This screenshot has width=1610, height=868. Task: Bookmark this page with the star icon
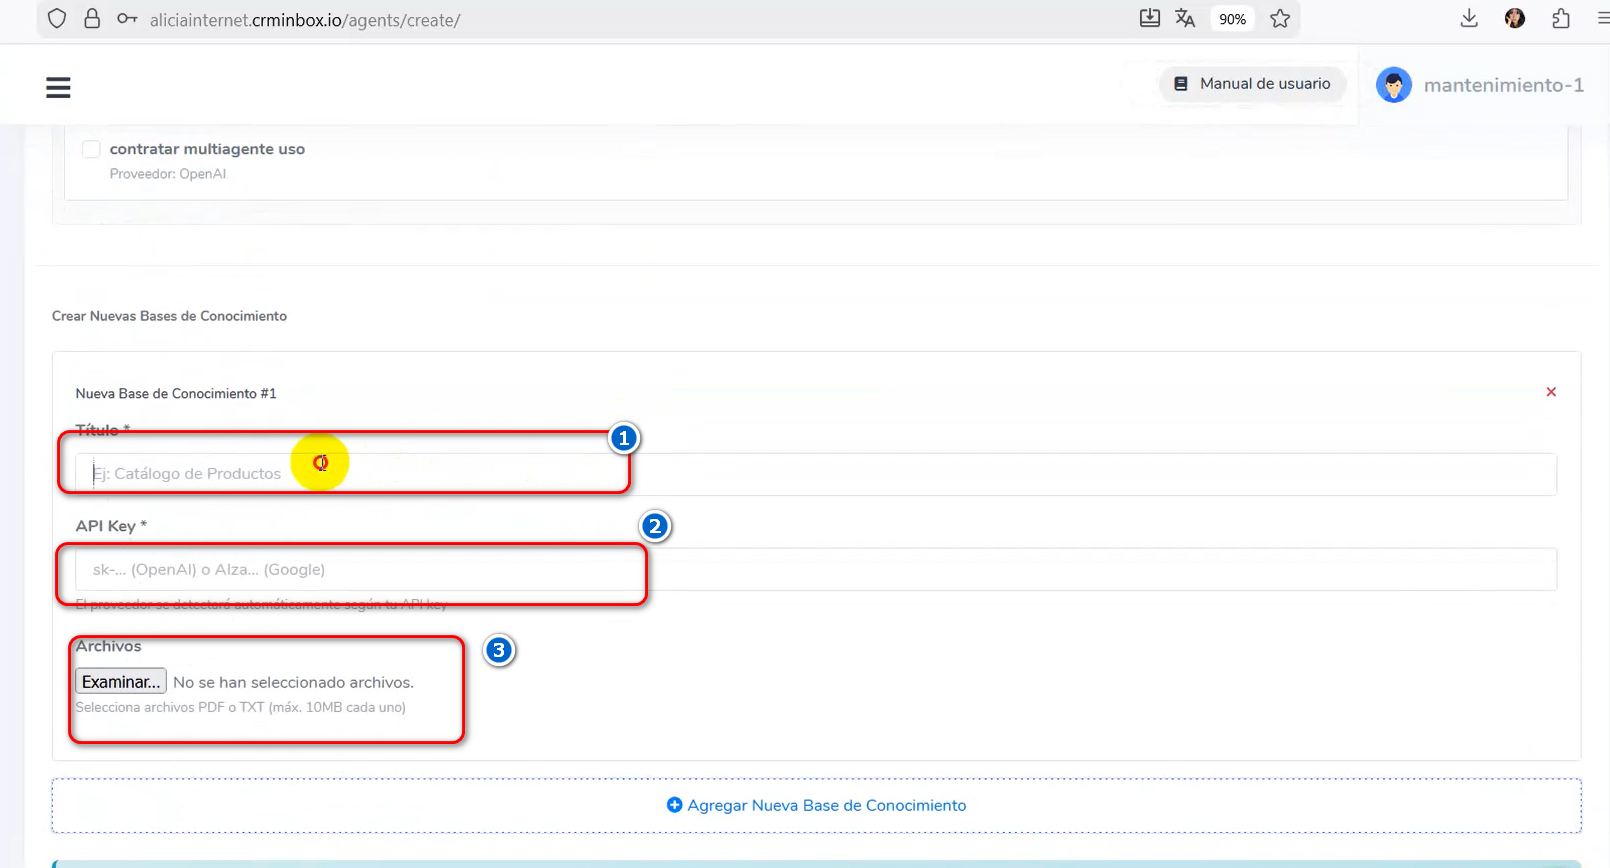(1280, 19)
